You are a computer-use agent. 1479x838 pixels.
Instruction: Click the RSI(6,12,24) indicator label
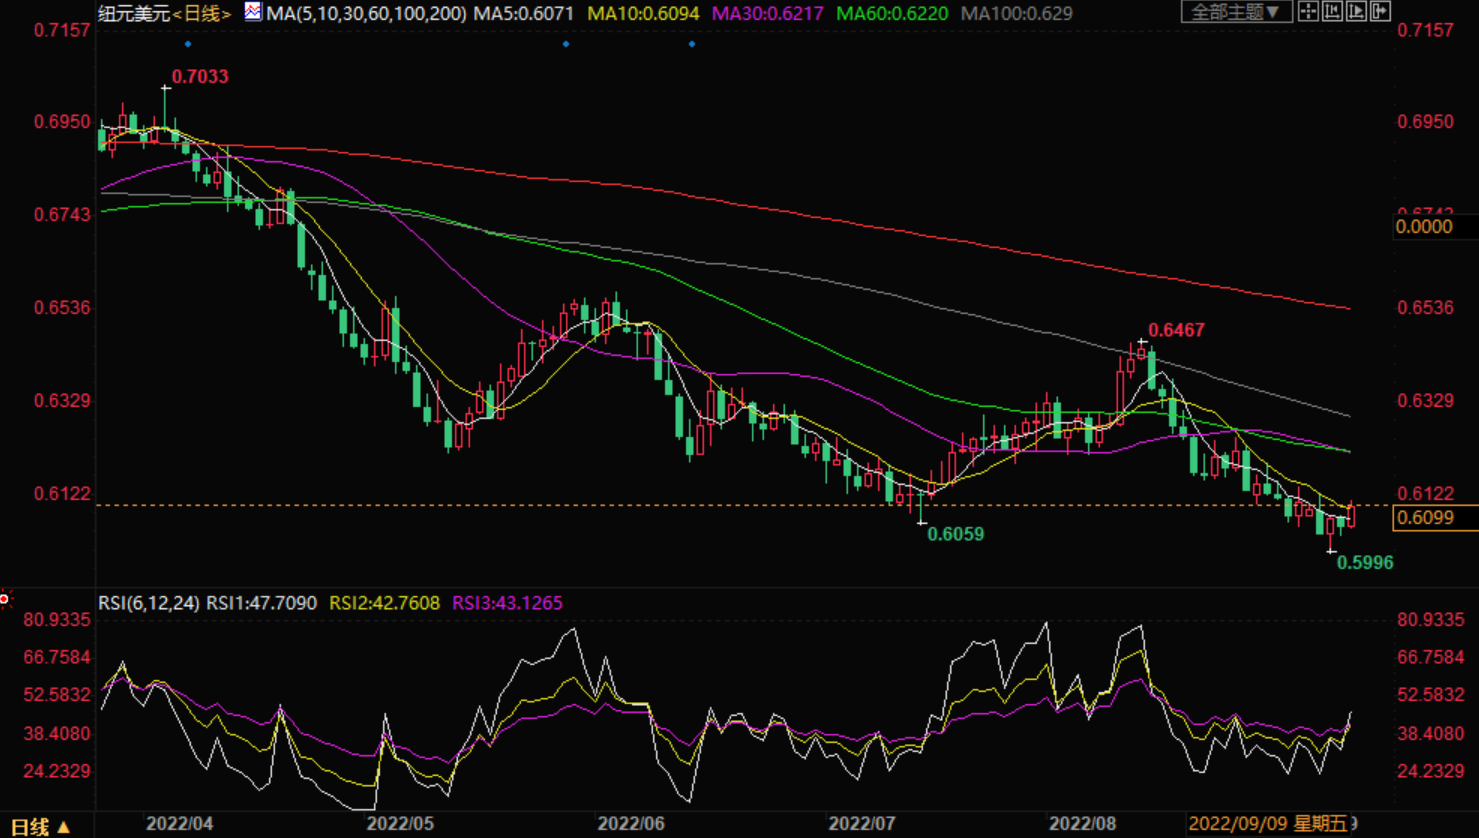pyautogui.click(x=148, y=603)
